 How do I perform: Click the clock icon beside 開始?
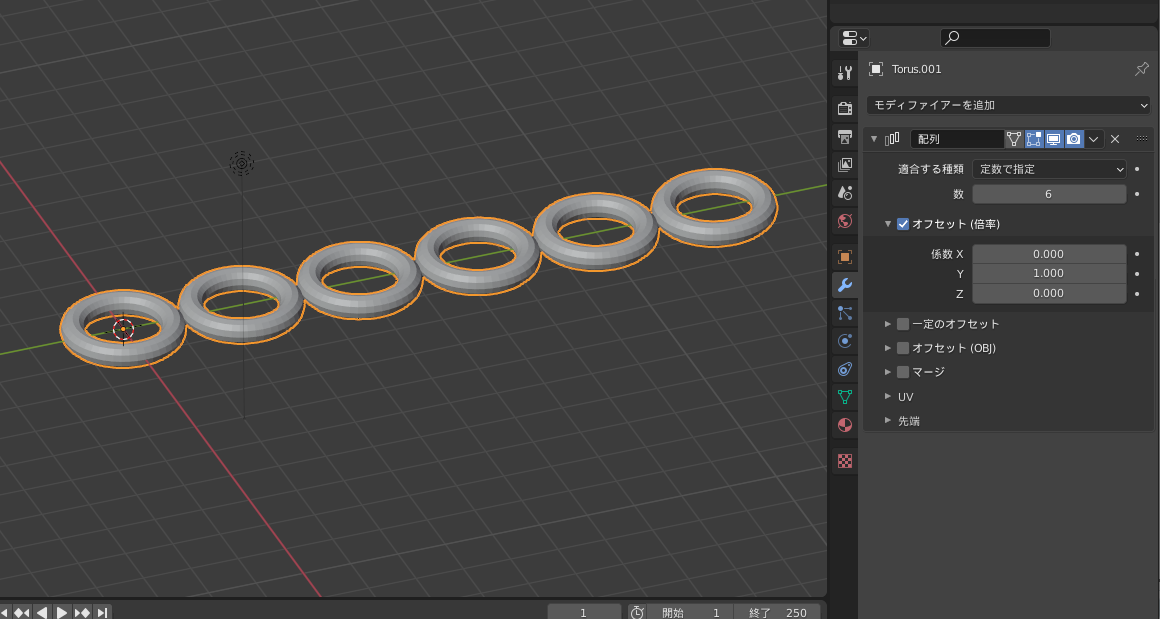click(637, 612)
